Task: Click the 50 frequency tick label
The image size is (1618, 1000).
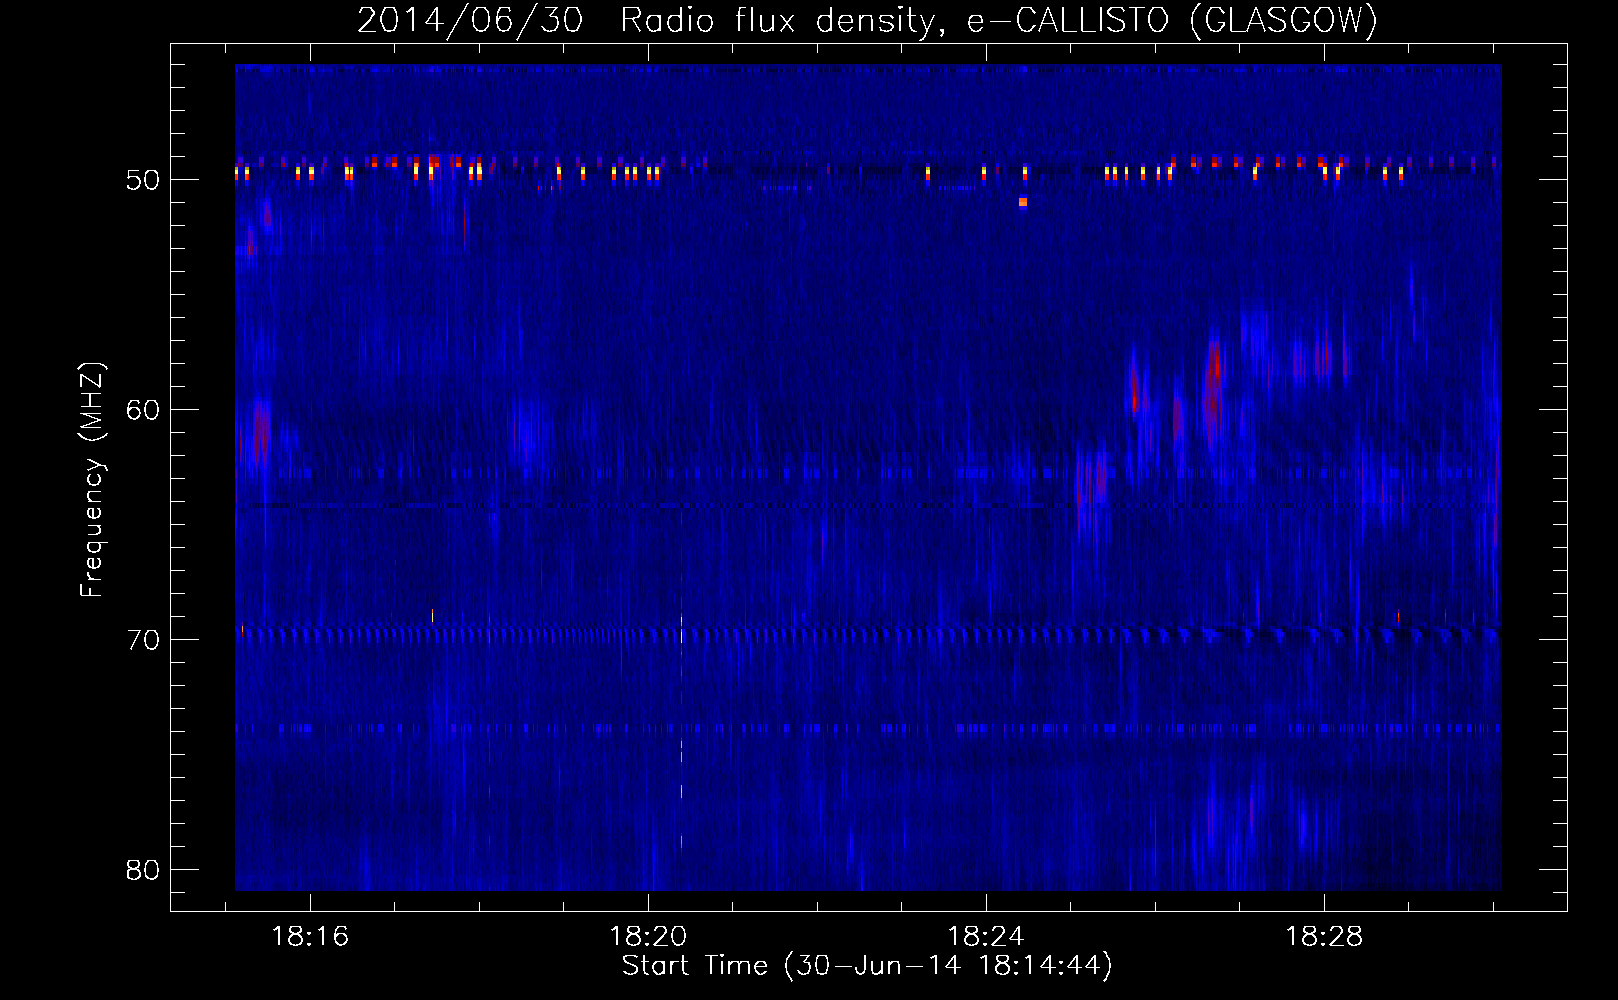Action: tap(143, 180)
